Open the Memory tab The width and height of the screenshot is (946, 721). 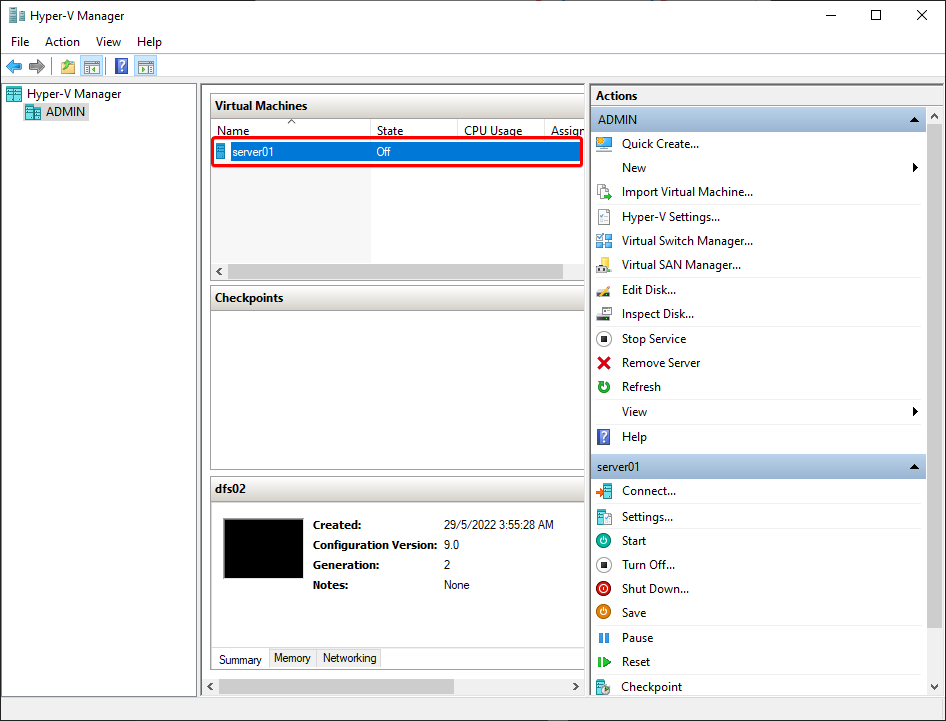pyautogui.click(x=292, y=658)
